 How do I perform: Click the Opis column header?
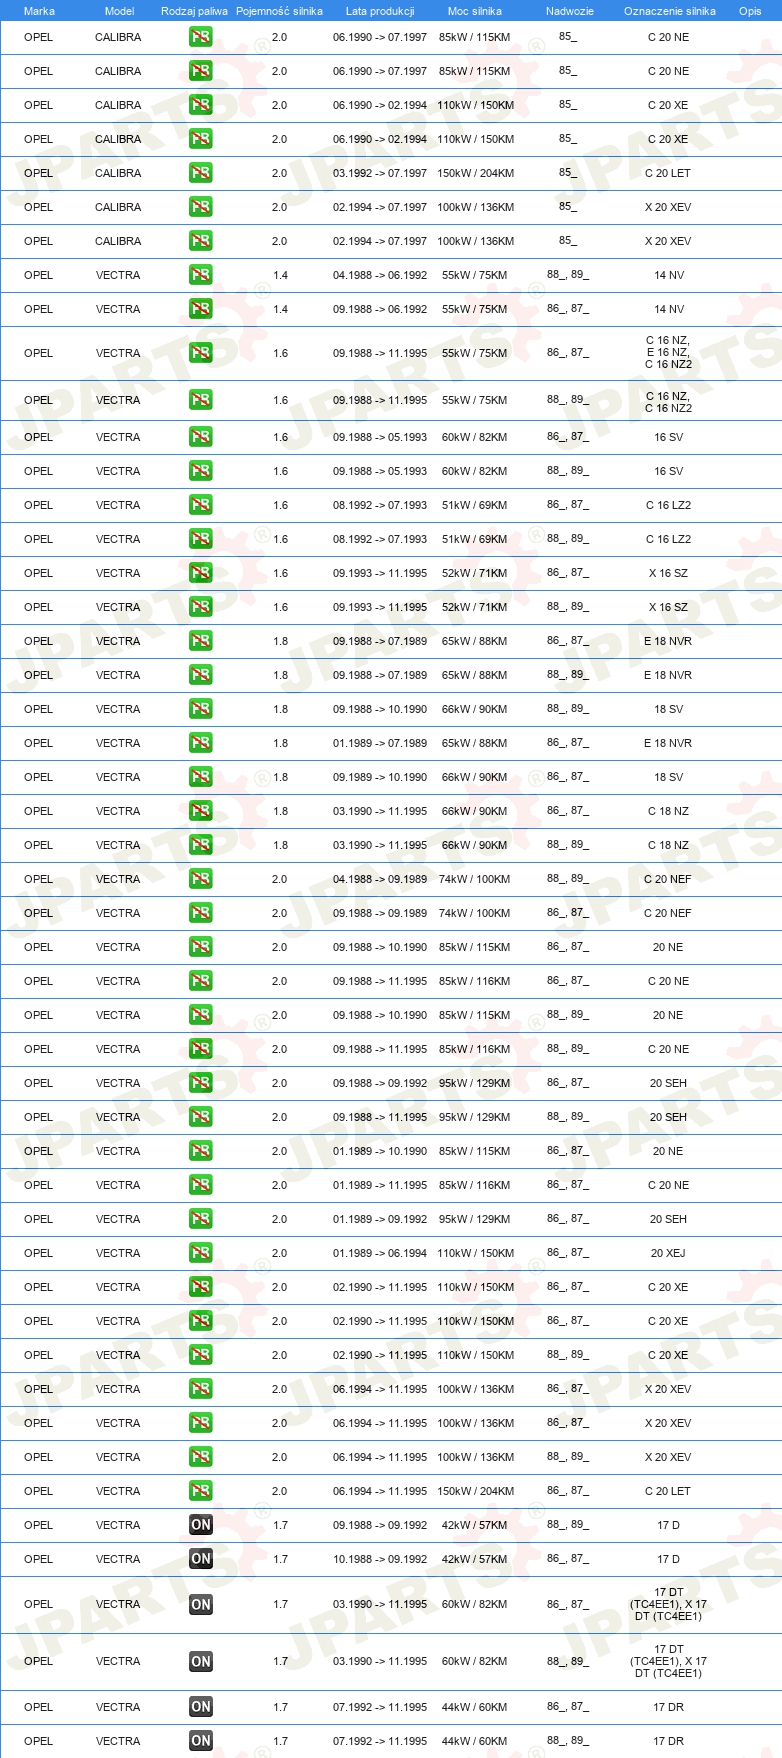[750, 11]
